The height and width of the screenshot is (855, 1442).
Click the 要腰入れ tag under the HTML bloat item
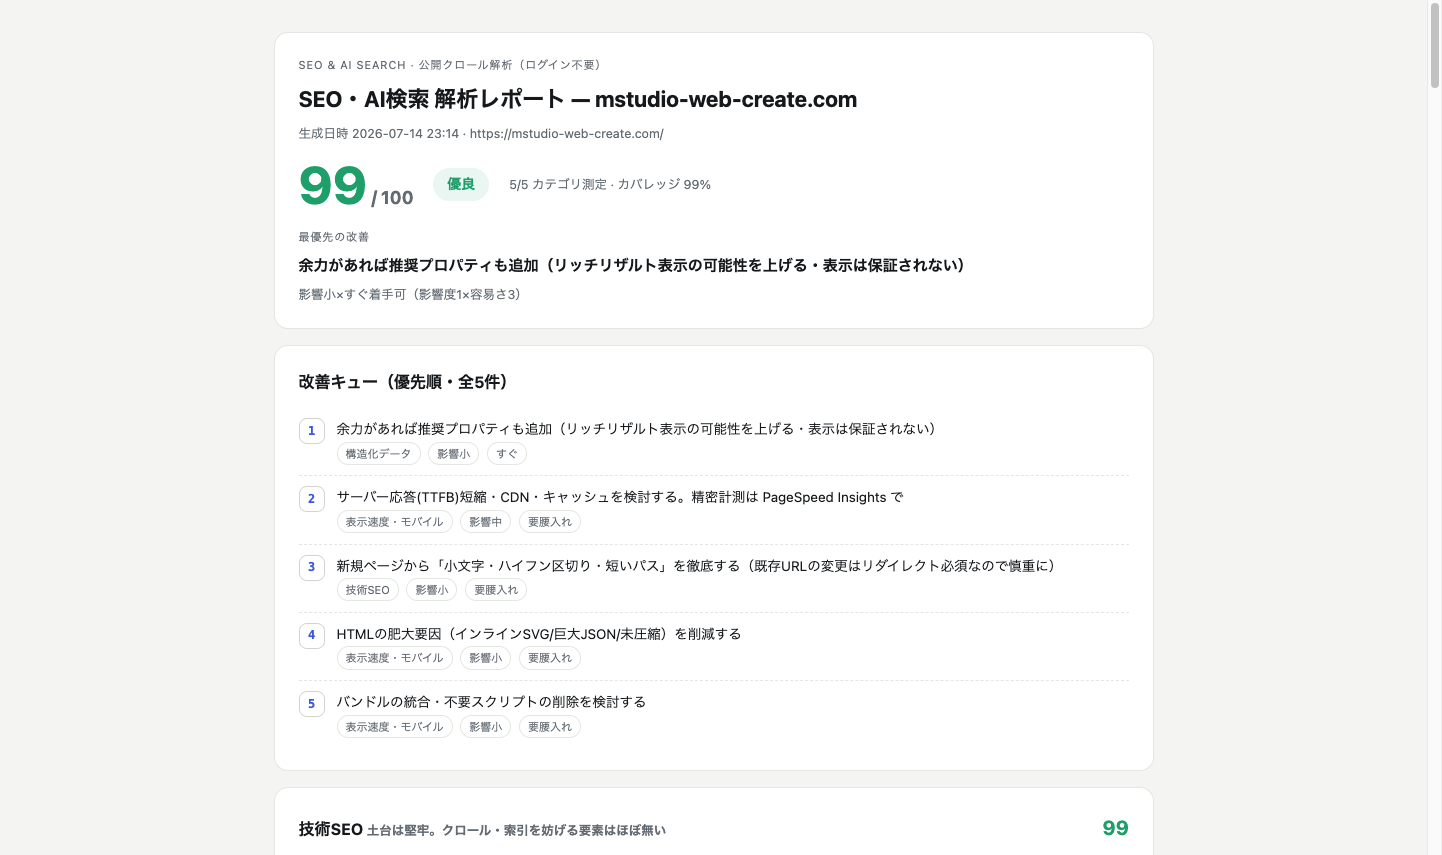(x=550, y=658)
